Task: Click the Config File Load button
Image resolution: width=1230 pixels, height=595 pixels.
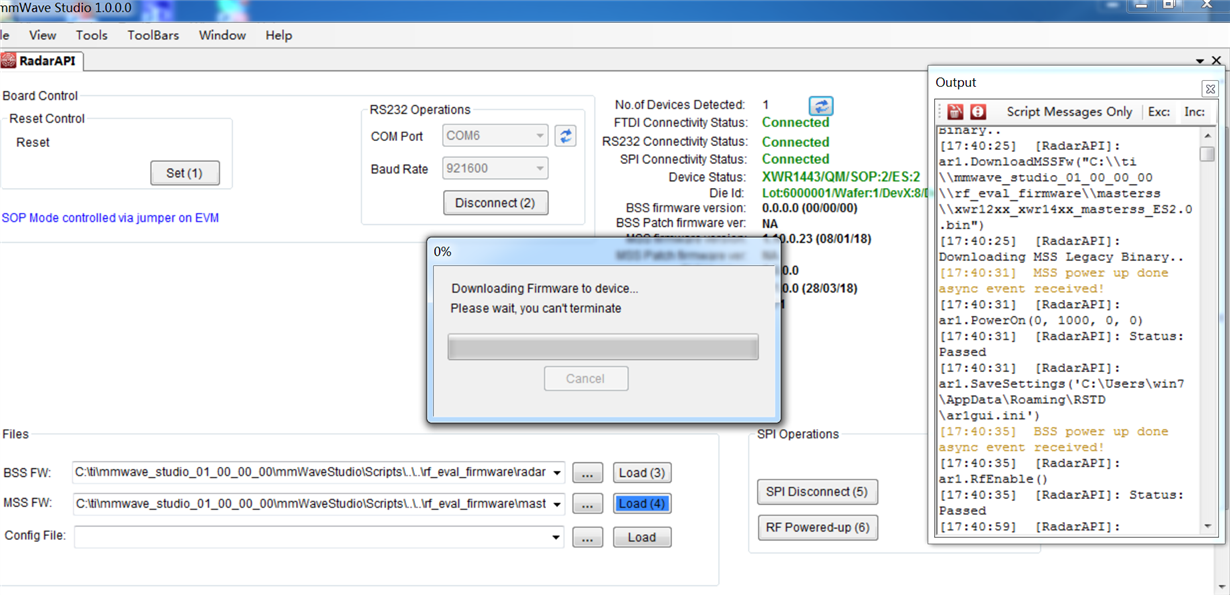Action: click(x=642, y=537)
